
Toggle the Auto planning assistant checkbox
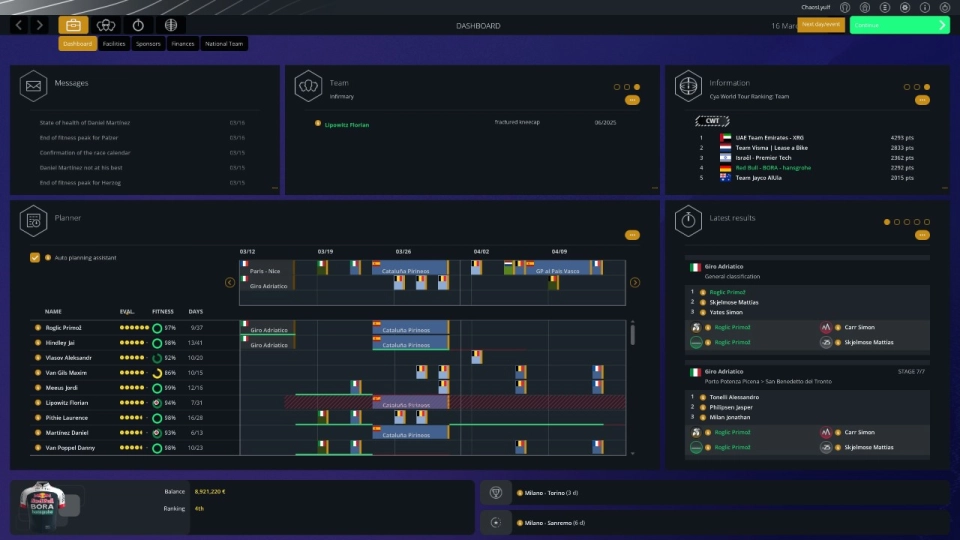35,258
